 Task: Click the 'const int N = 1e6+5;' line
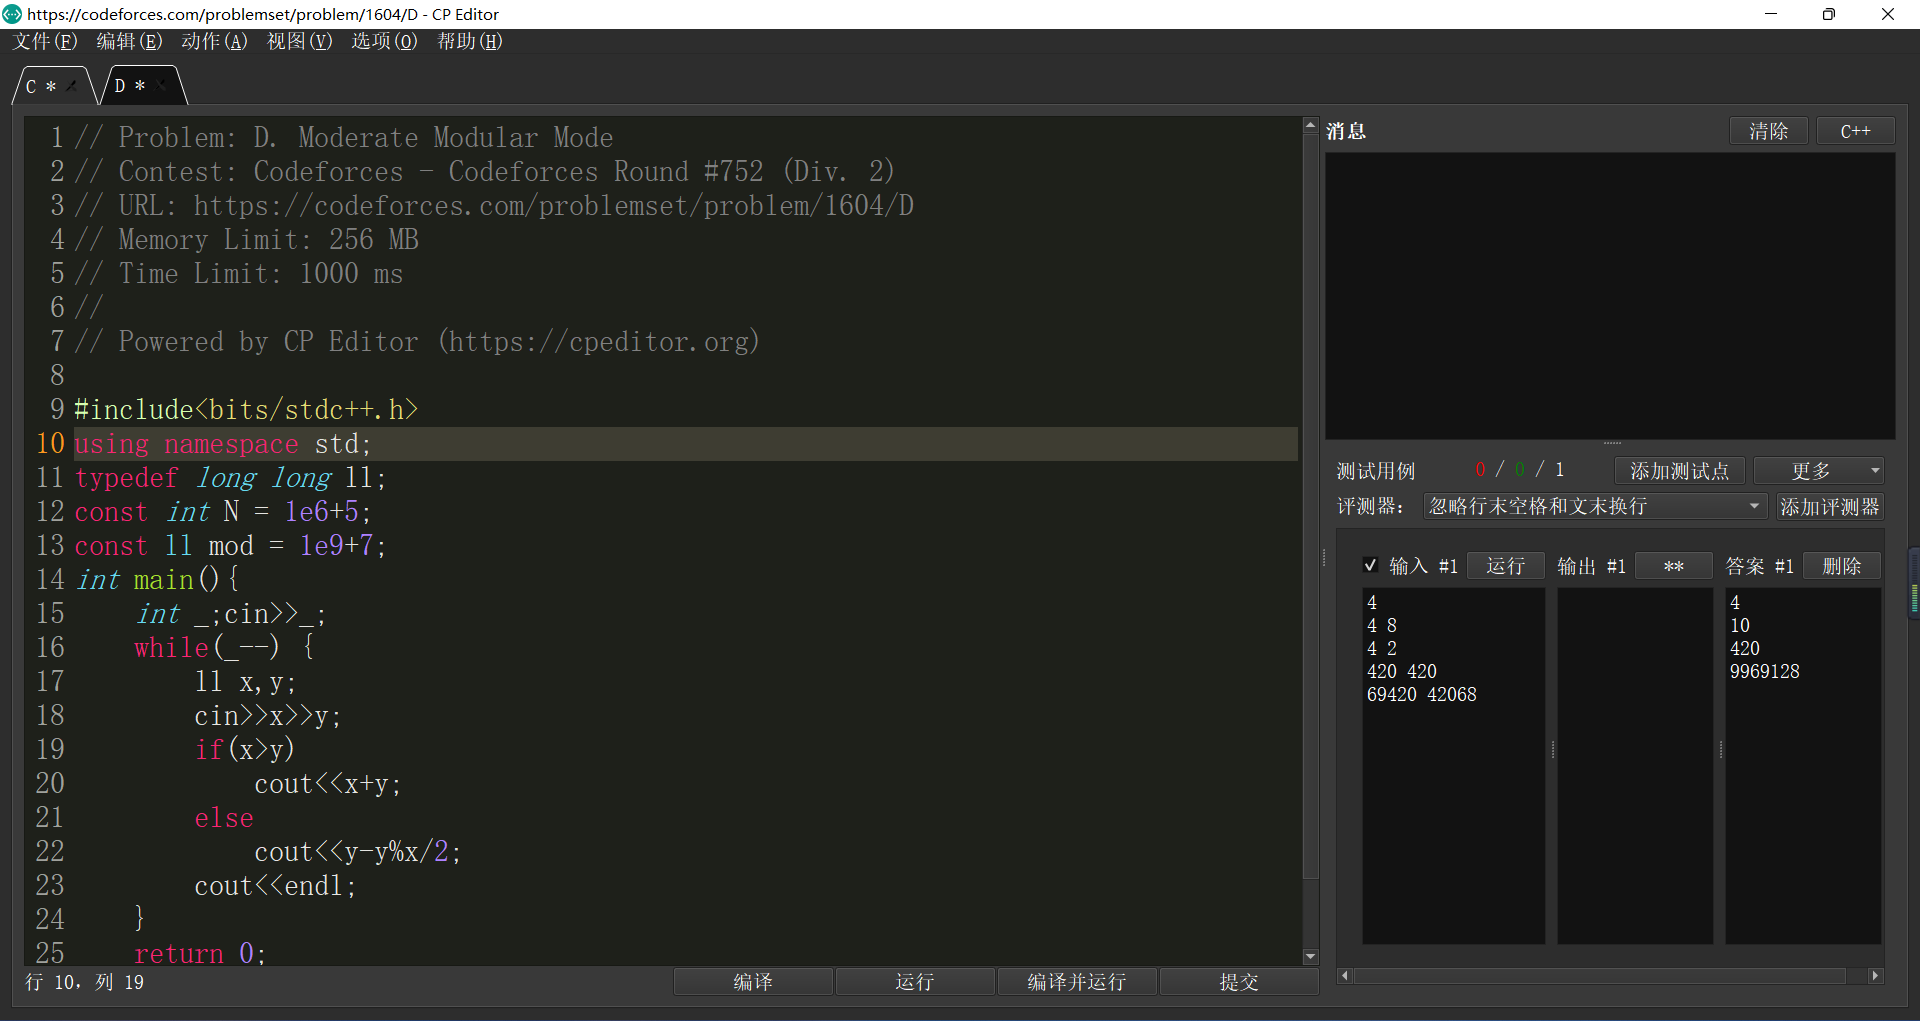point(223,512)
